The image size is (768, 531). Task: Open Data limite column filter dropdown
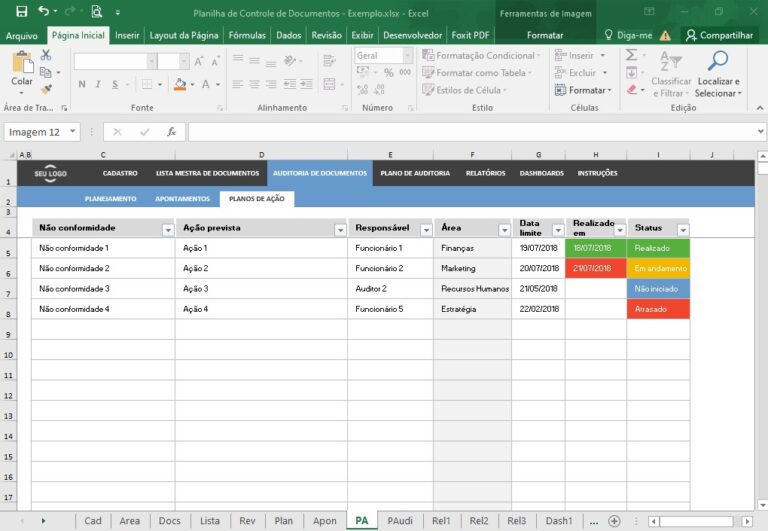click(558, 230)
